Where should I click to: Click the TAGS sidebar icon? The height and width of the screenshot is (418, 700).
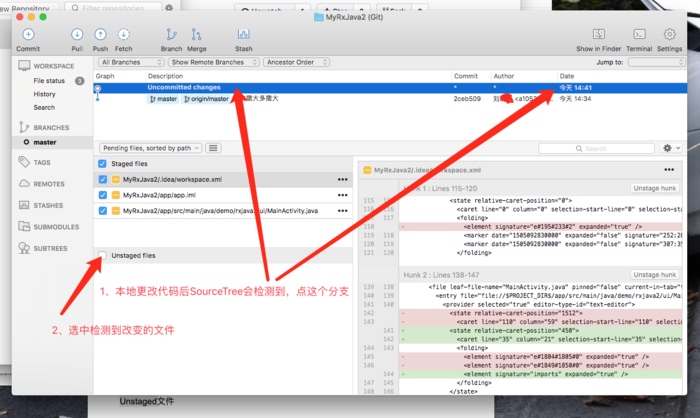[24, 162]
